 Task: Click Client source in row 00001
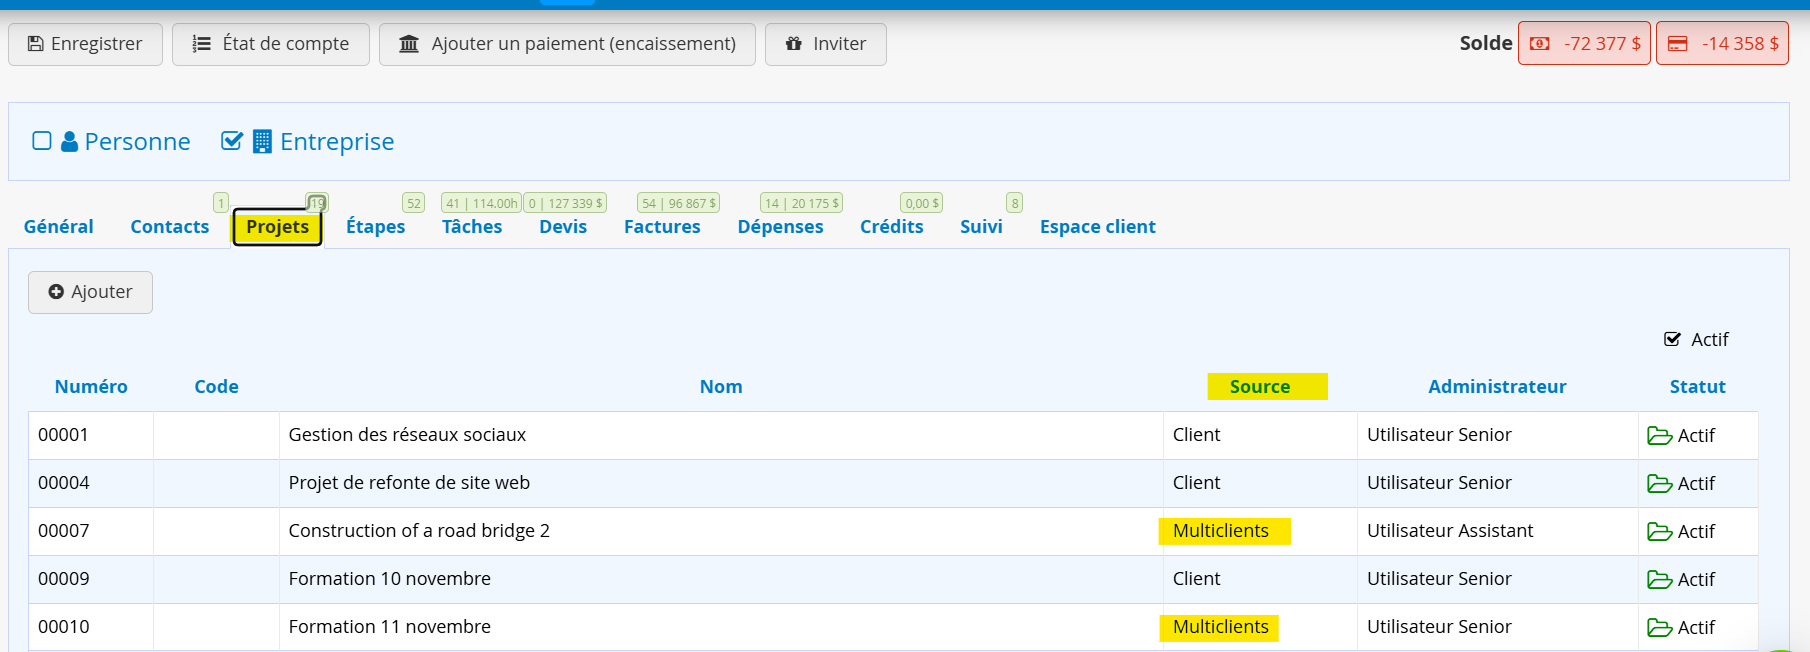[1197, 435]
